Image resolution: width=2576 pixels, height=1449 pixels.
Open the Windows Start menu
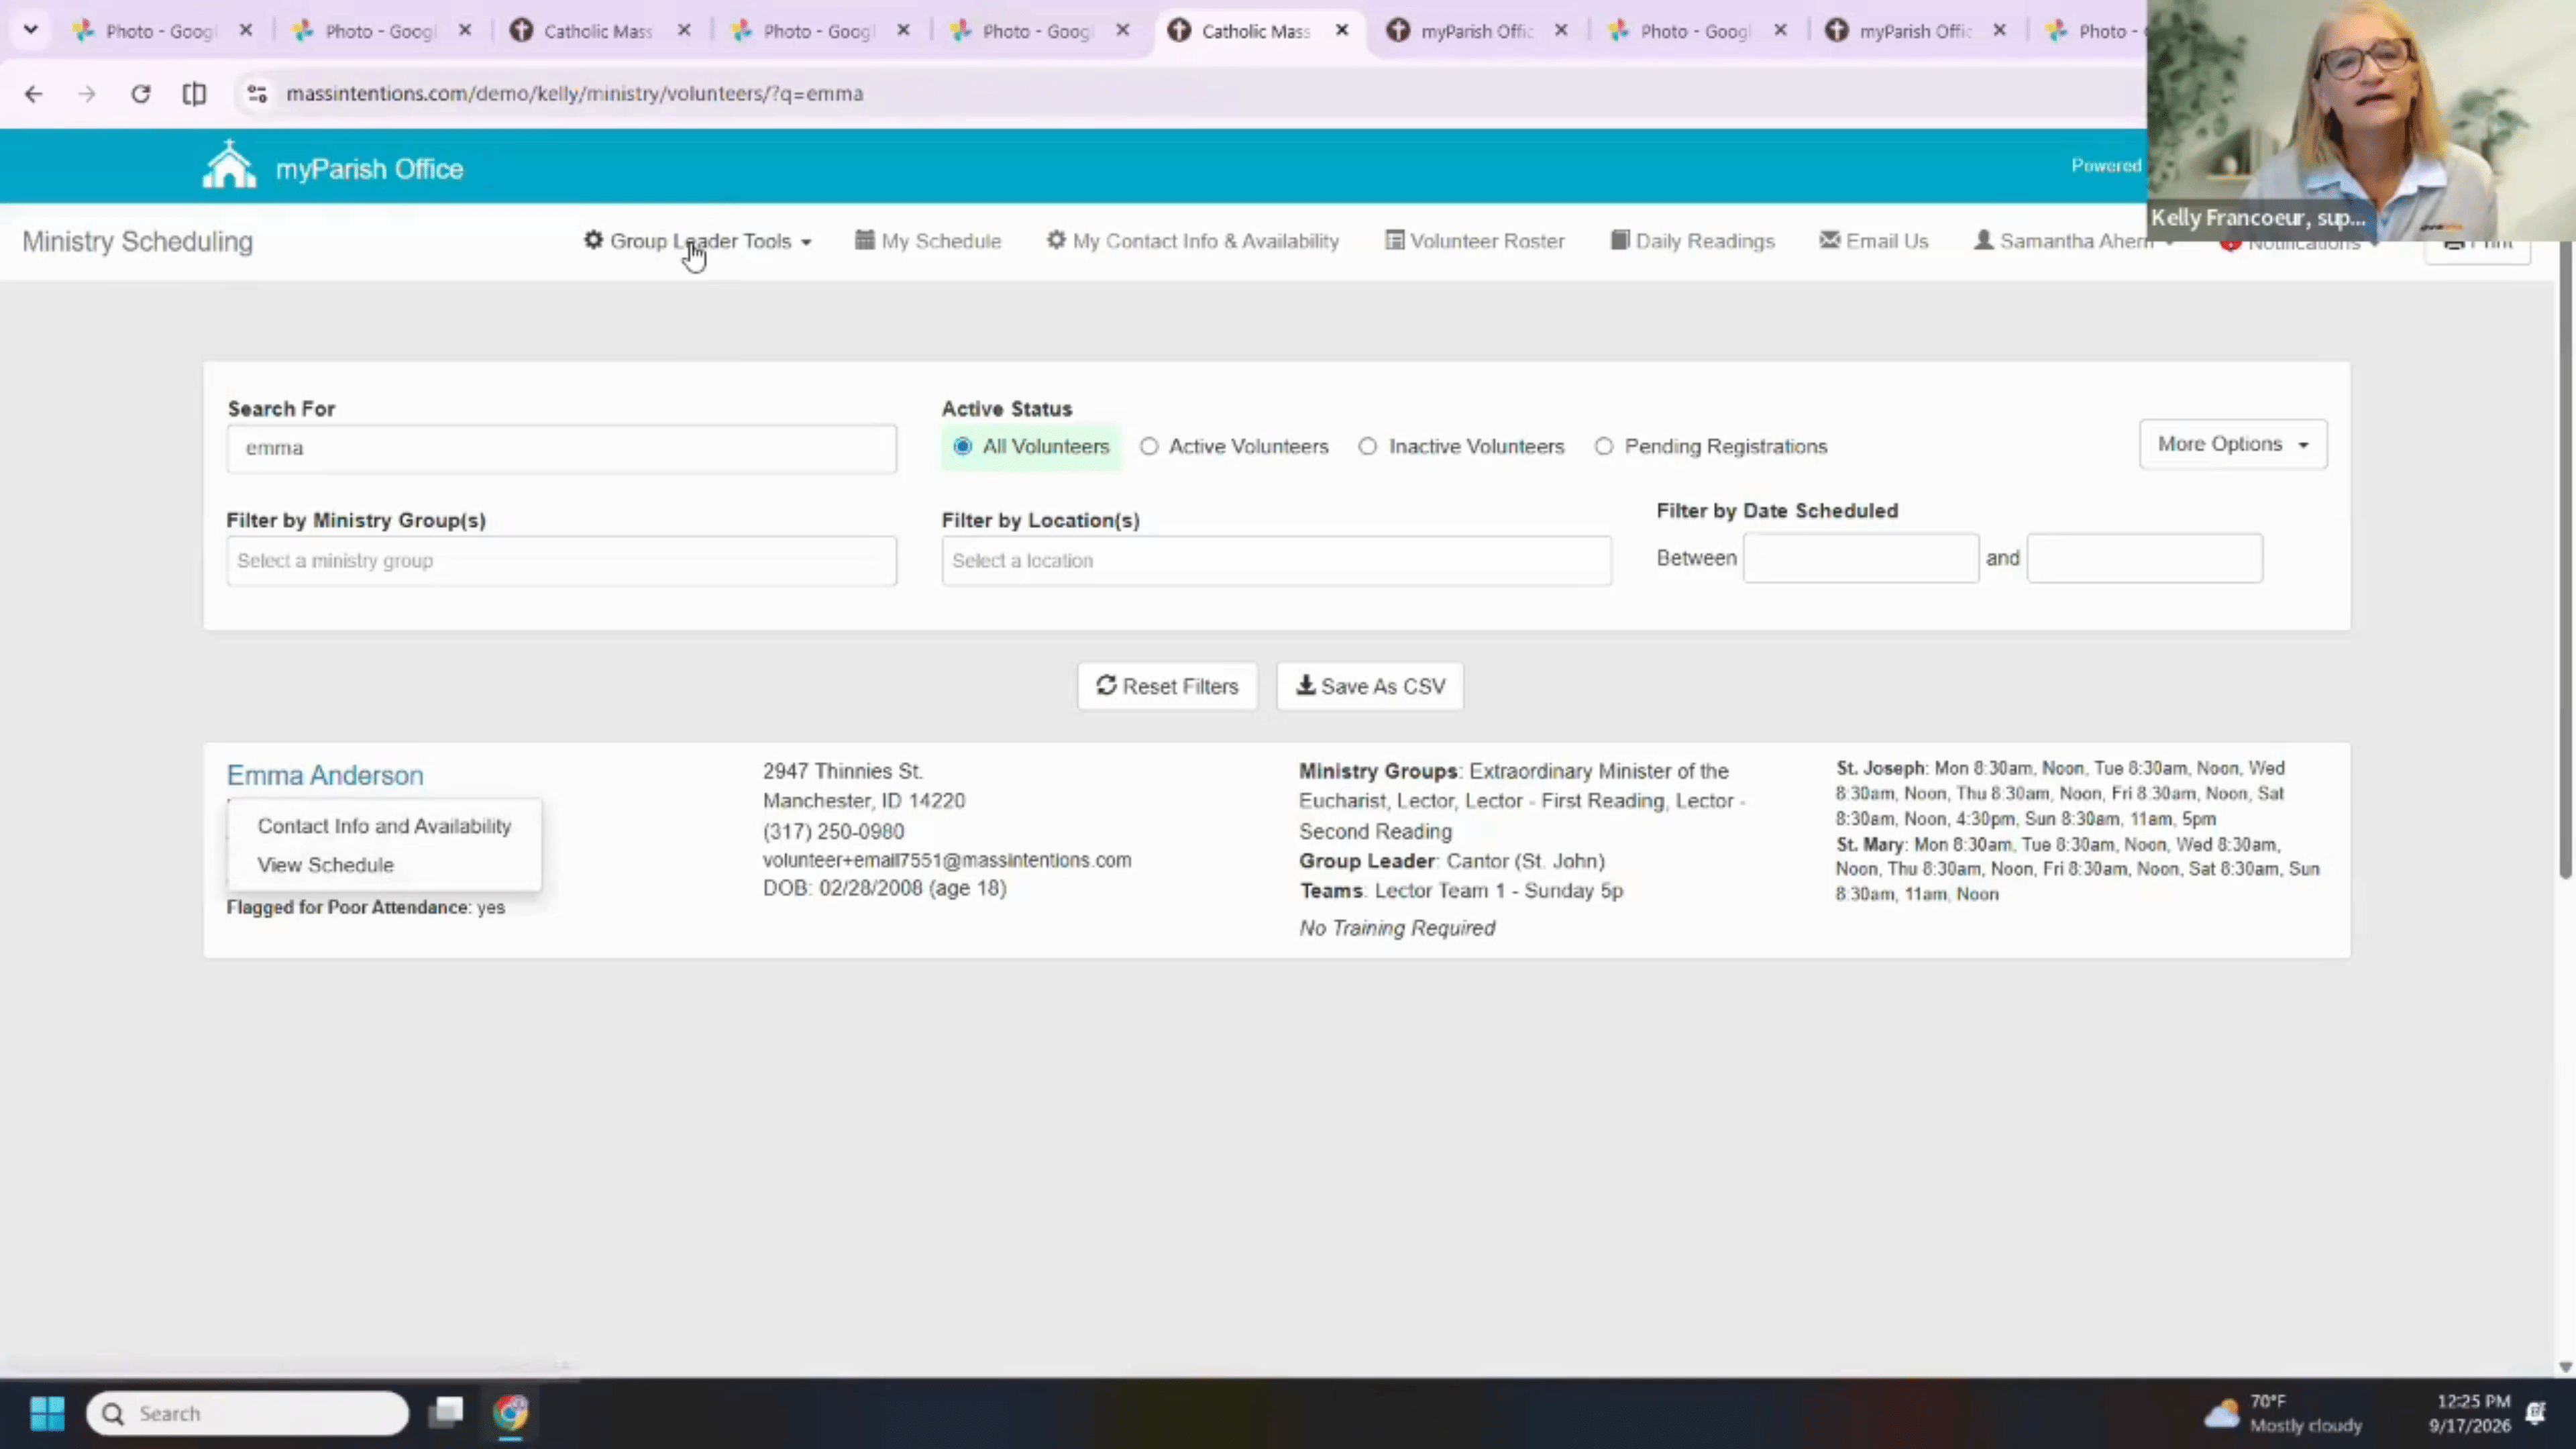[47, 1413]
